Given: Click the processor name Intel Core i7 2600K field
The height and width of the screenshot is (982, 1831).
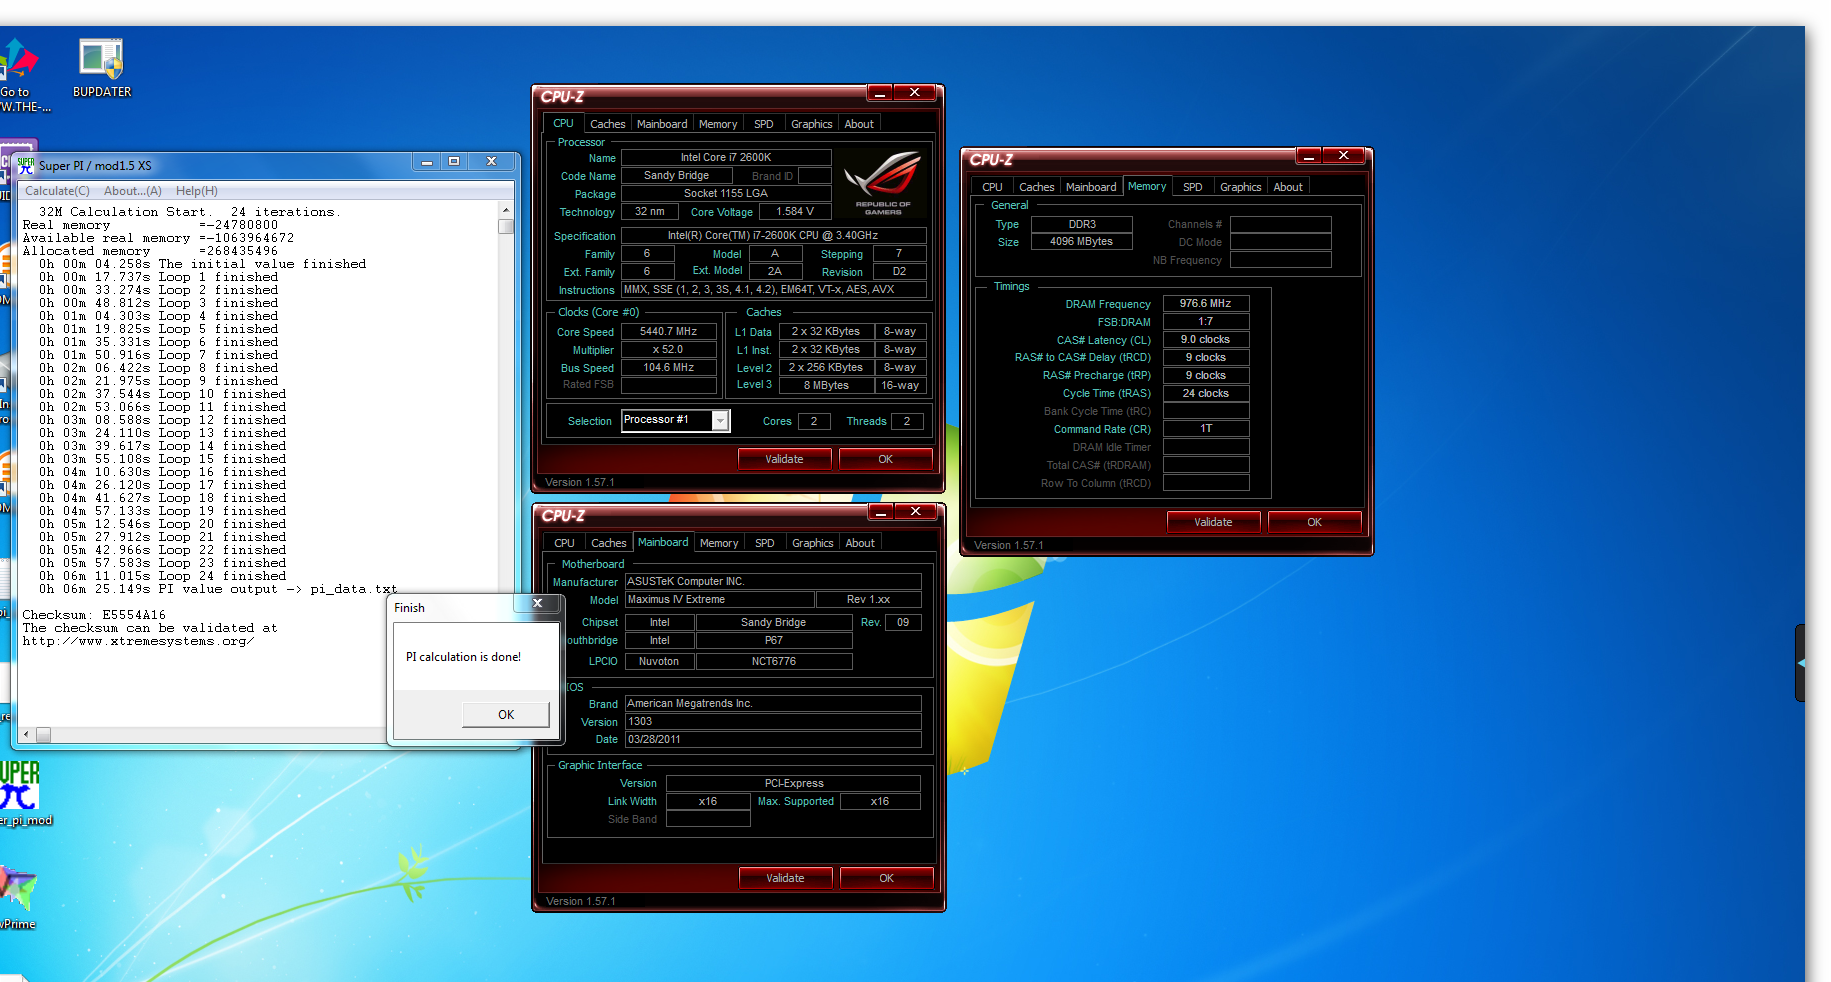Looking at the screenshot, I should [x=726, y=157].
